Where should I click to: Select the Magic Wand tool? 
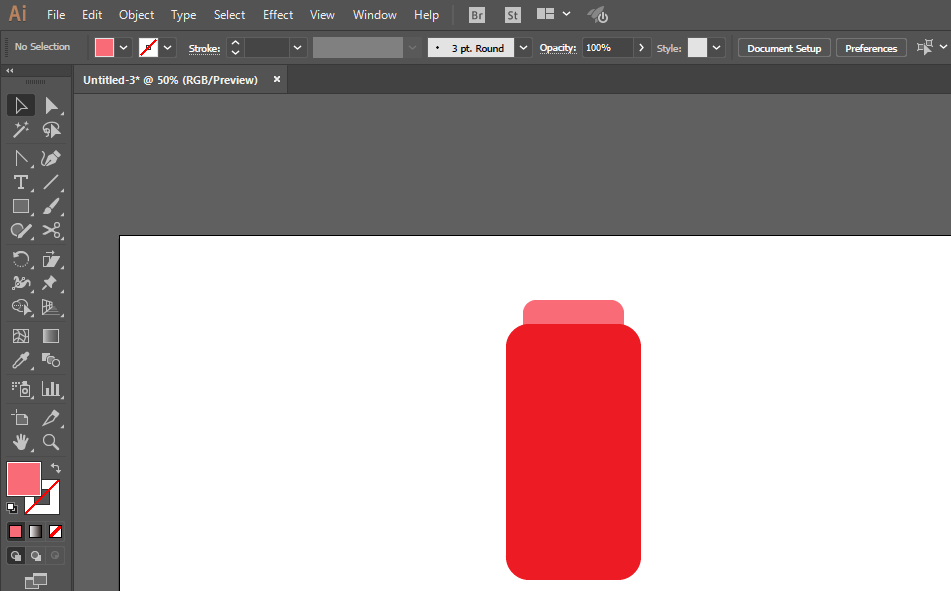pos(20,130)
